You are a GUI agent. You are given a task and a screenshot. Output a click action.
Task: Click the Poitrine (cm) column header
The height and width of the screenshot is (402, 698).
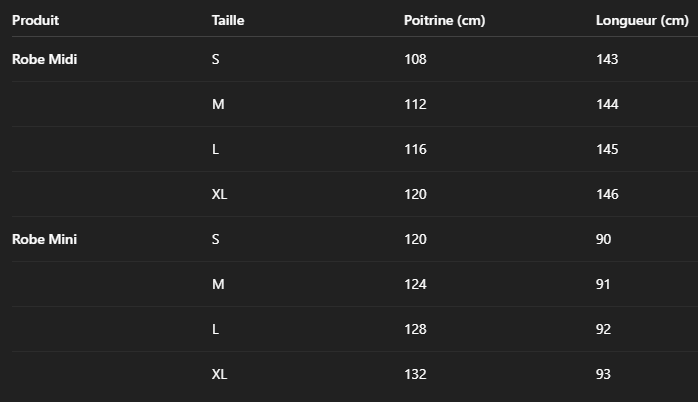tap(444, 20)
